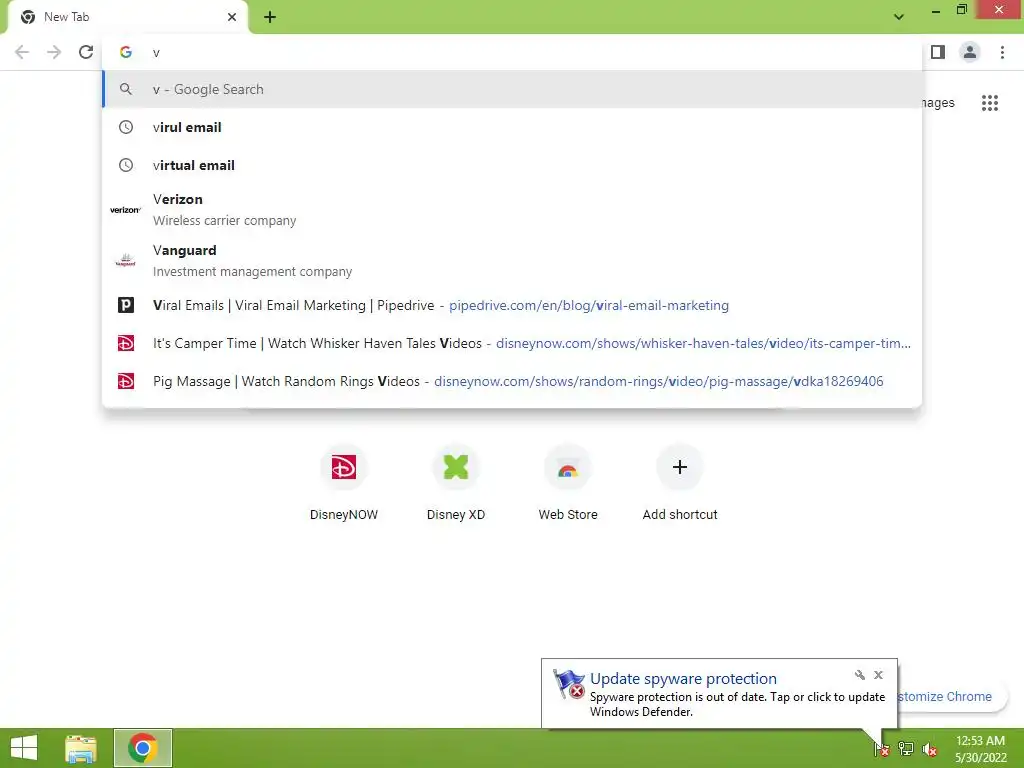This screenshot has width=1024, height=768.
Task: Click the Pipedrive P favicon
Action: (125, 305)
